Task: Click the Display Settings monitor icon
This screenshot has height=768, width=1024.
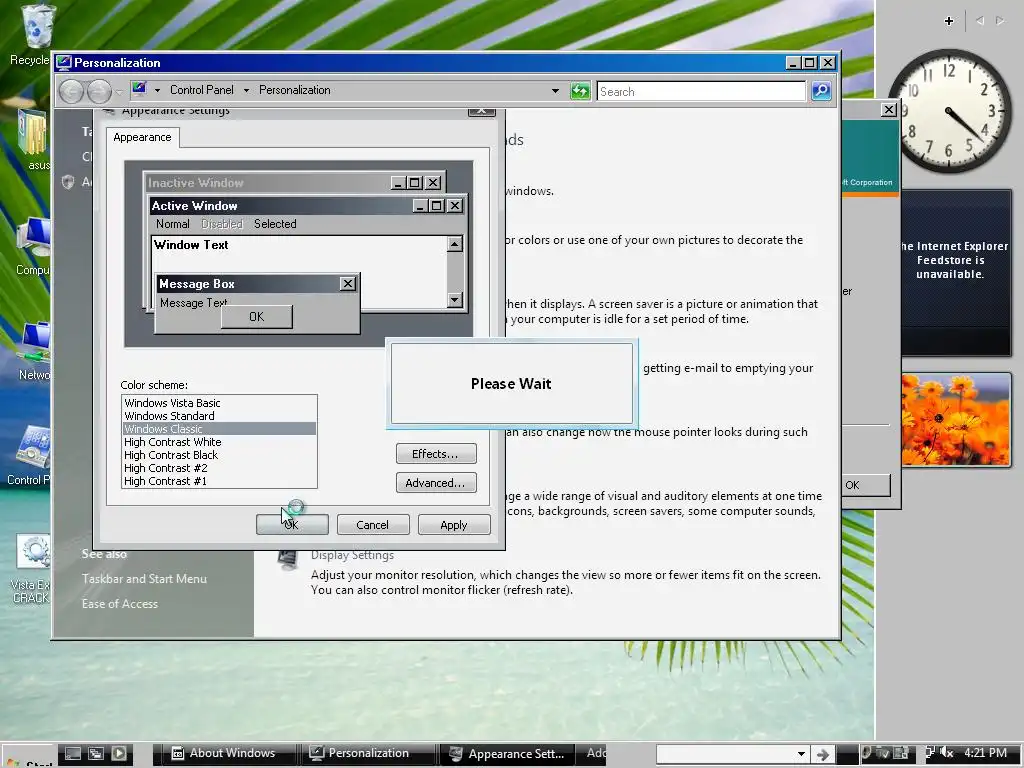Action: (288, 560)
